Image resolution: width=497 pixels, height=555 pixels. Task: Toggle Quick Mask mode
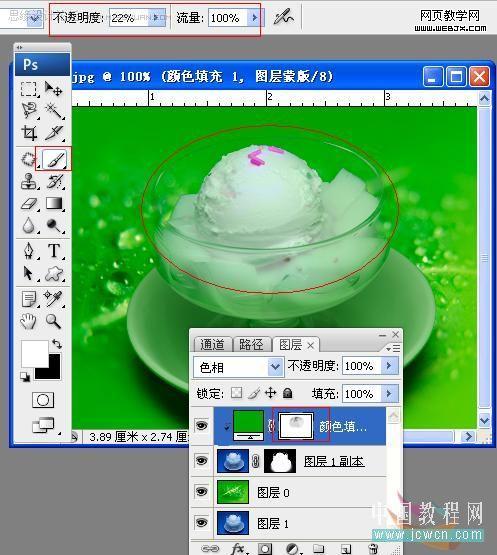pos(43,400)
